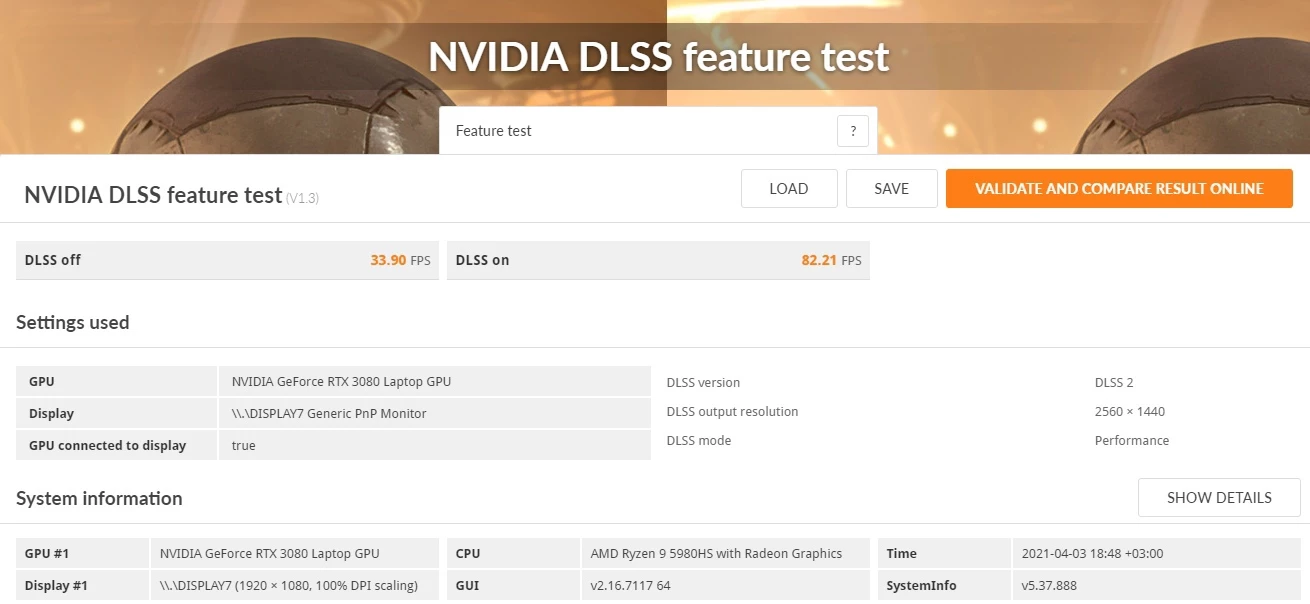Viewport: 1310px width, 604px height.
Task: Click the Time label cell
Action: click(944, 553)
